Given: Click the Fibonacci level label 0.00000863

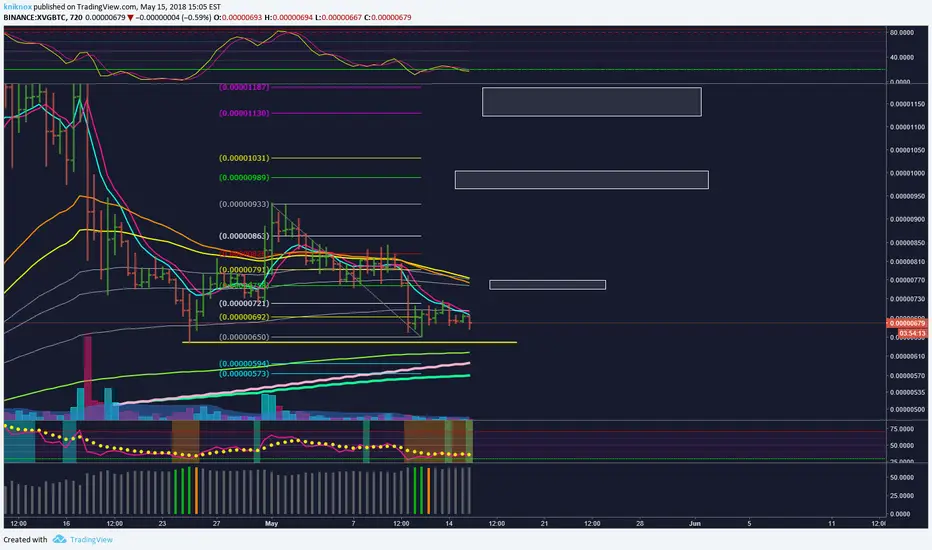Looking at the screenshot, I should 244,236.
